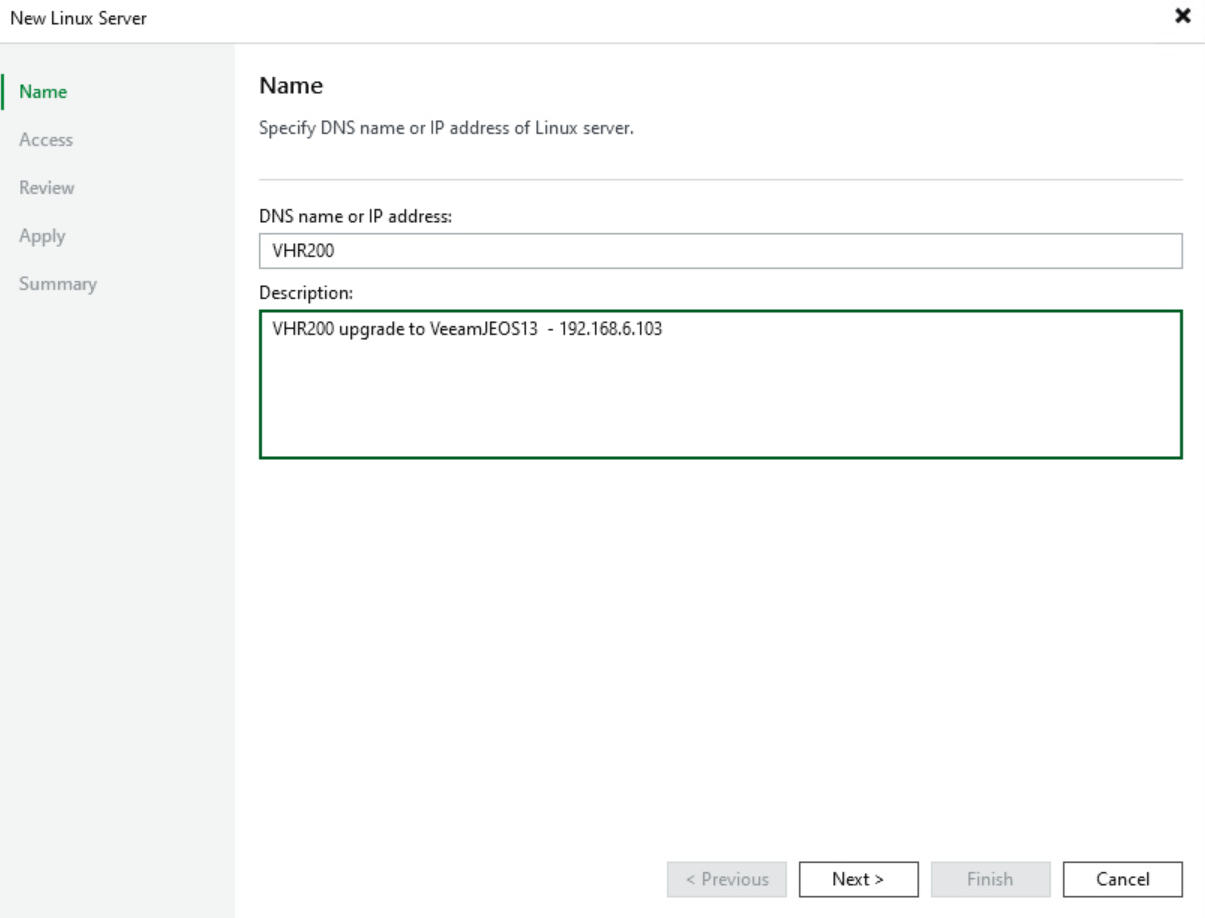Click the Finish button
1205x918 pixels.
tap(990, 879)
